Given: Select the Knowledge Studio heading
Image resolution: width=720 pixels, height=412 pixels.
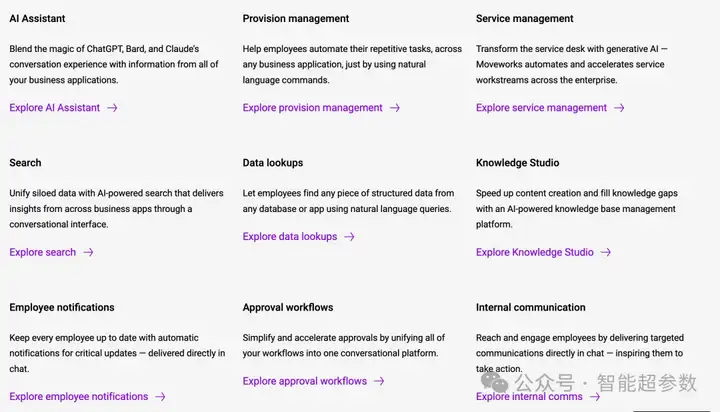Looking at the screenshot, I should (x=518, y=163).
